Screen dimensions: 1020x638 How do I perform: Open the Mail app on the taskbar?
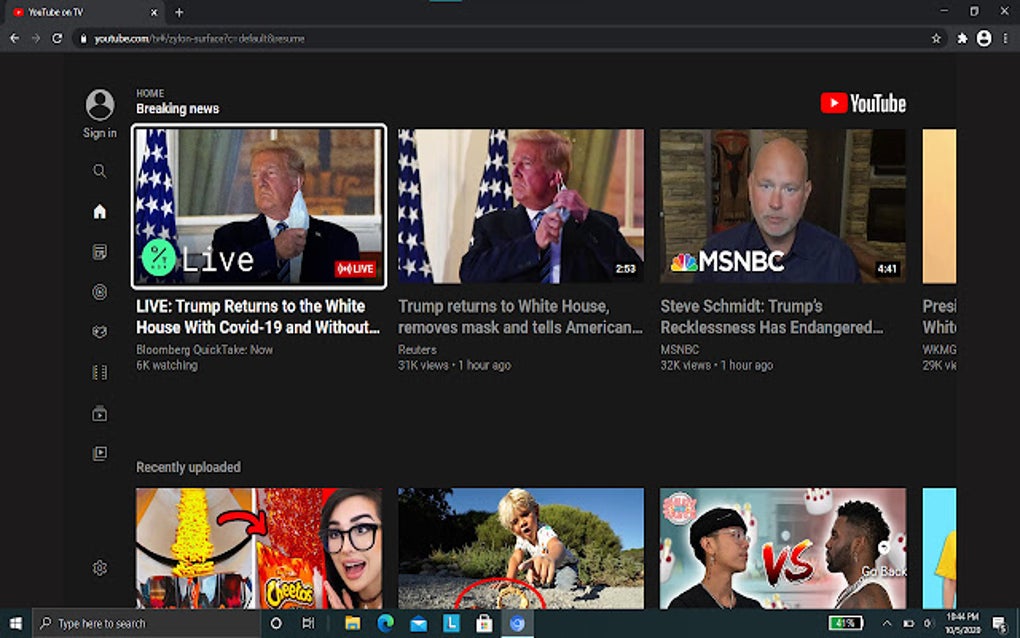[418, 624]
